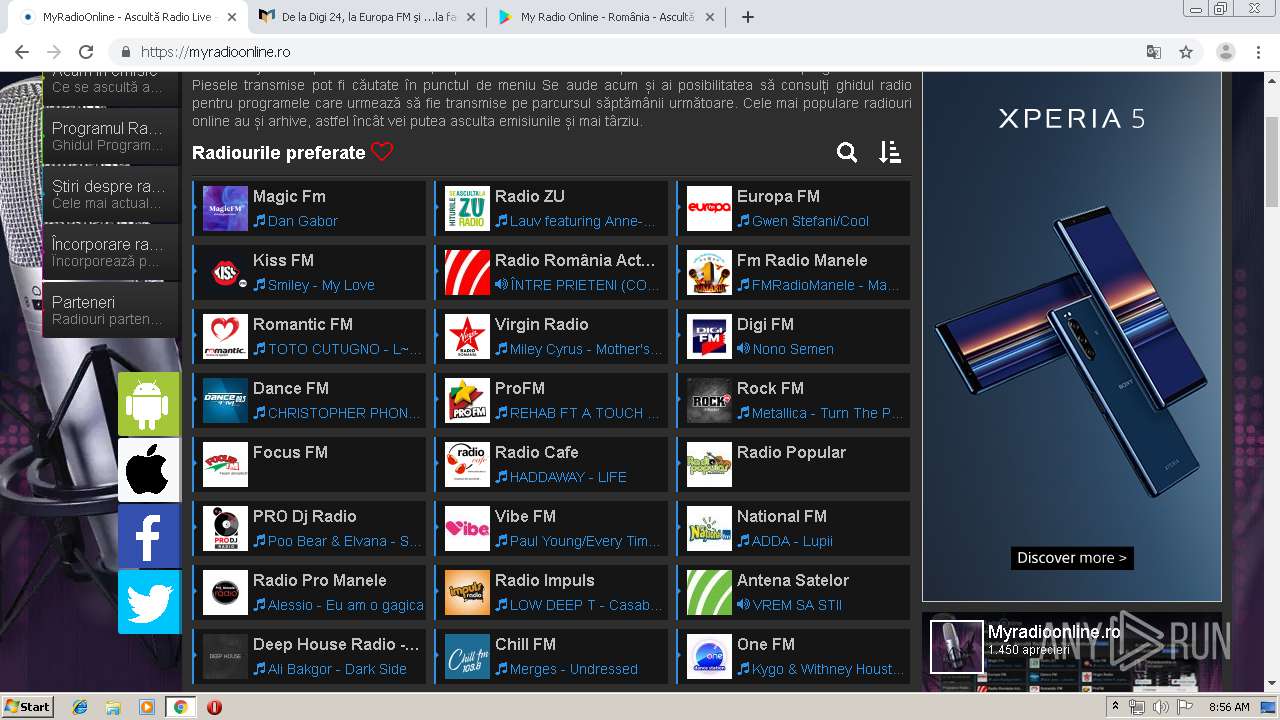Click the Fm Radio Manele logo
The image size is (1280, 720).
(x=709, y=272)
